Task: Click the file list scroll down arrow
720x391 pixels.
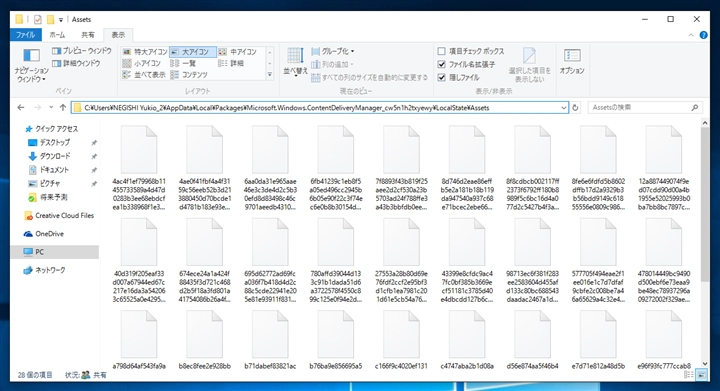Action: (x=705, y=364)
